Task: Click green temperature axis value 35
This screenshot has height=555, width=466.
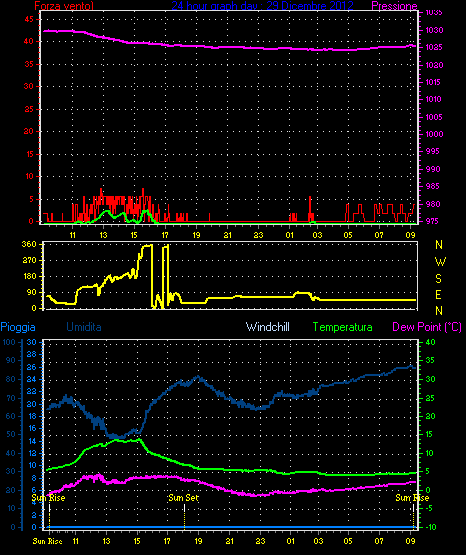Action: 430,360
